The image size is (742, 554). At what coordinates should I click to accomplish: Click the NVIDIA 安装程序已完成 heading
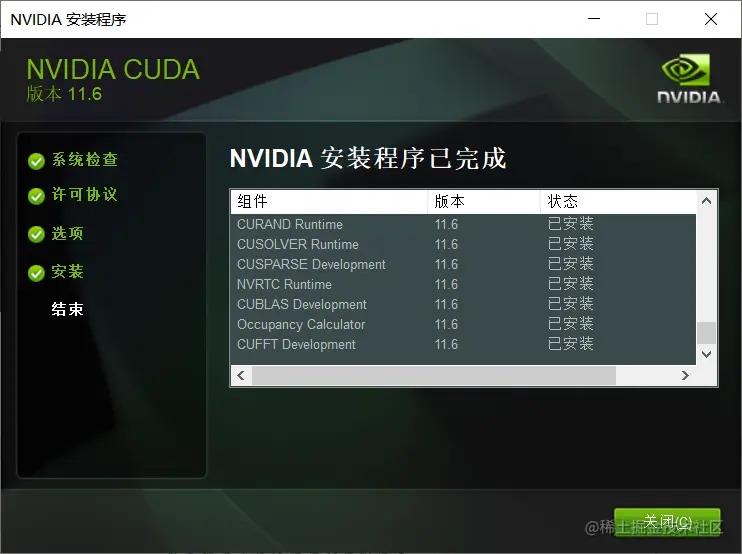(368, 158)
